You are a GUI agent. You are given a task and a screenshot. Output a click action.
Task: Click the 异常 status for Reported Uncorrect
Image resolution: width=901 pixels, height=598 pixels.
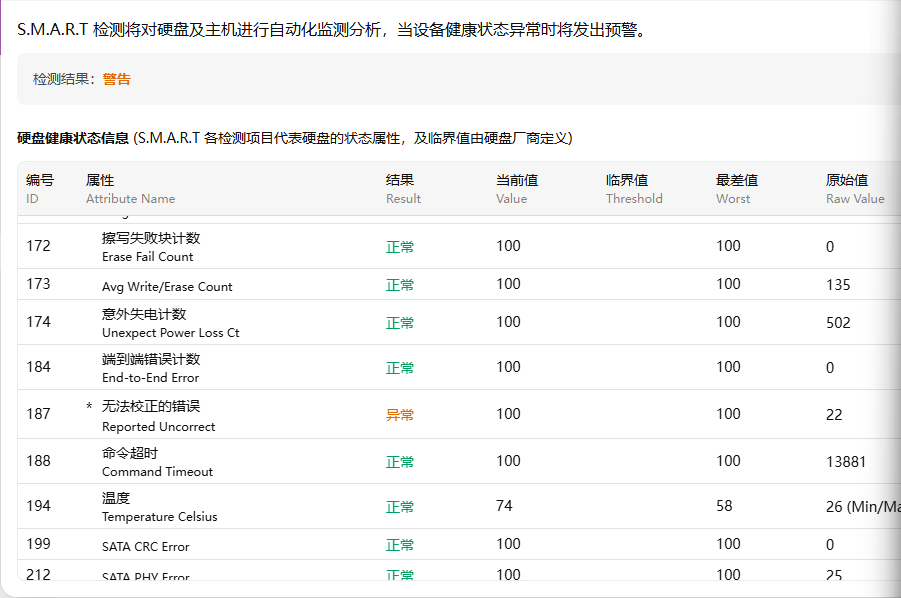[399, 414]
